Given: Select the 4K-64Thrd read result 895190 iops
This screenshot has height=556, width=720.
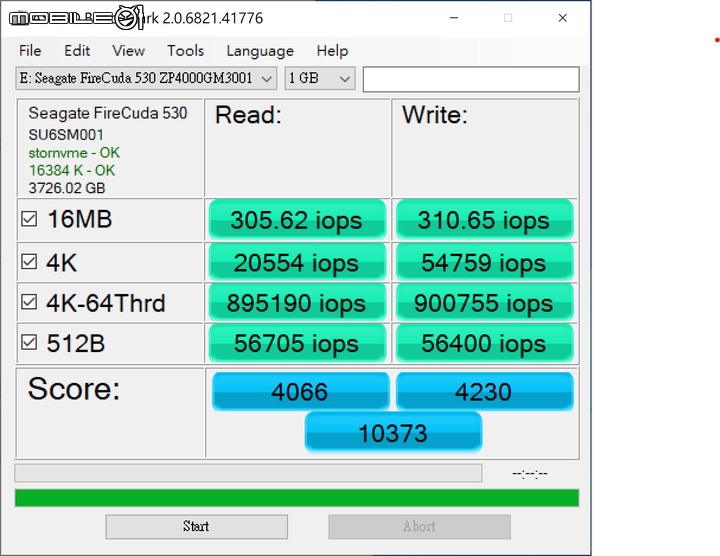Looking at the screenshot, I should 297,303.
